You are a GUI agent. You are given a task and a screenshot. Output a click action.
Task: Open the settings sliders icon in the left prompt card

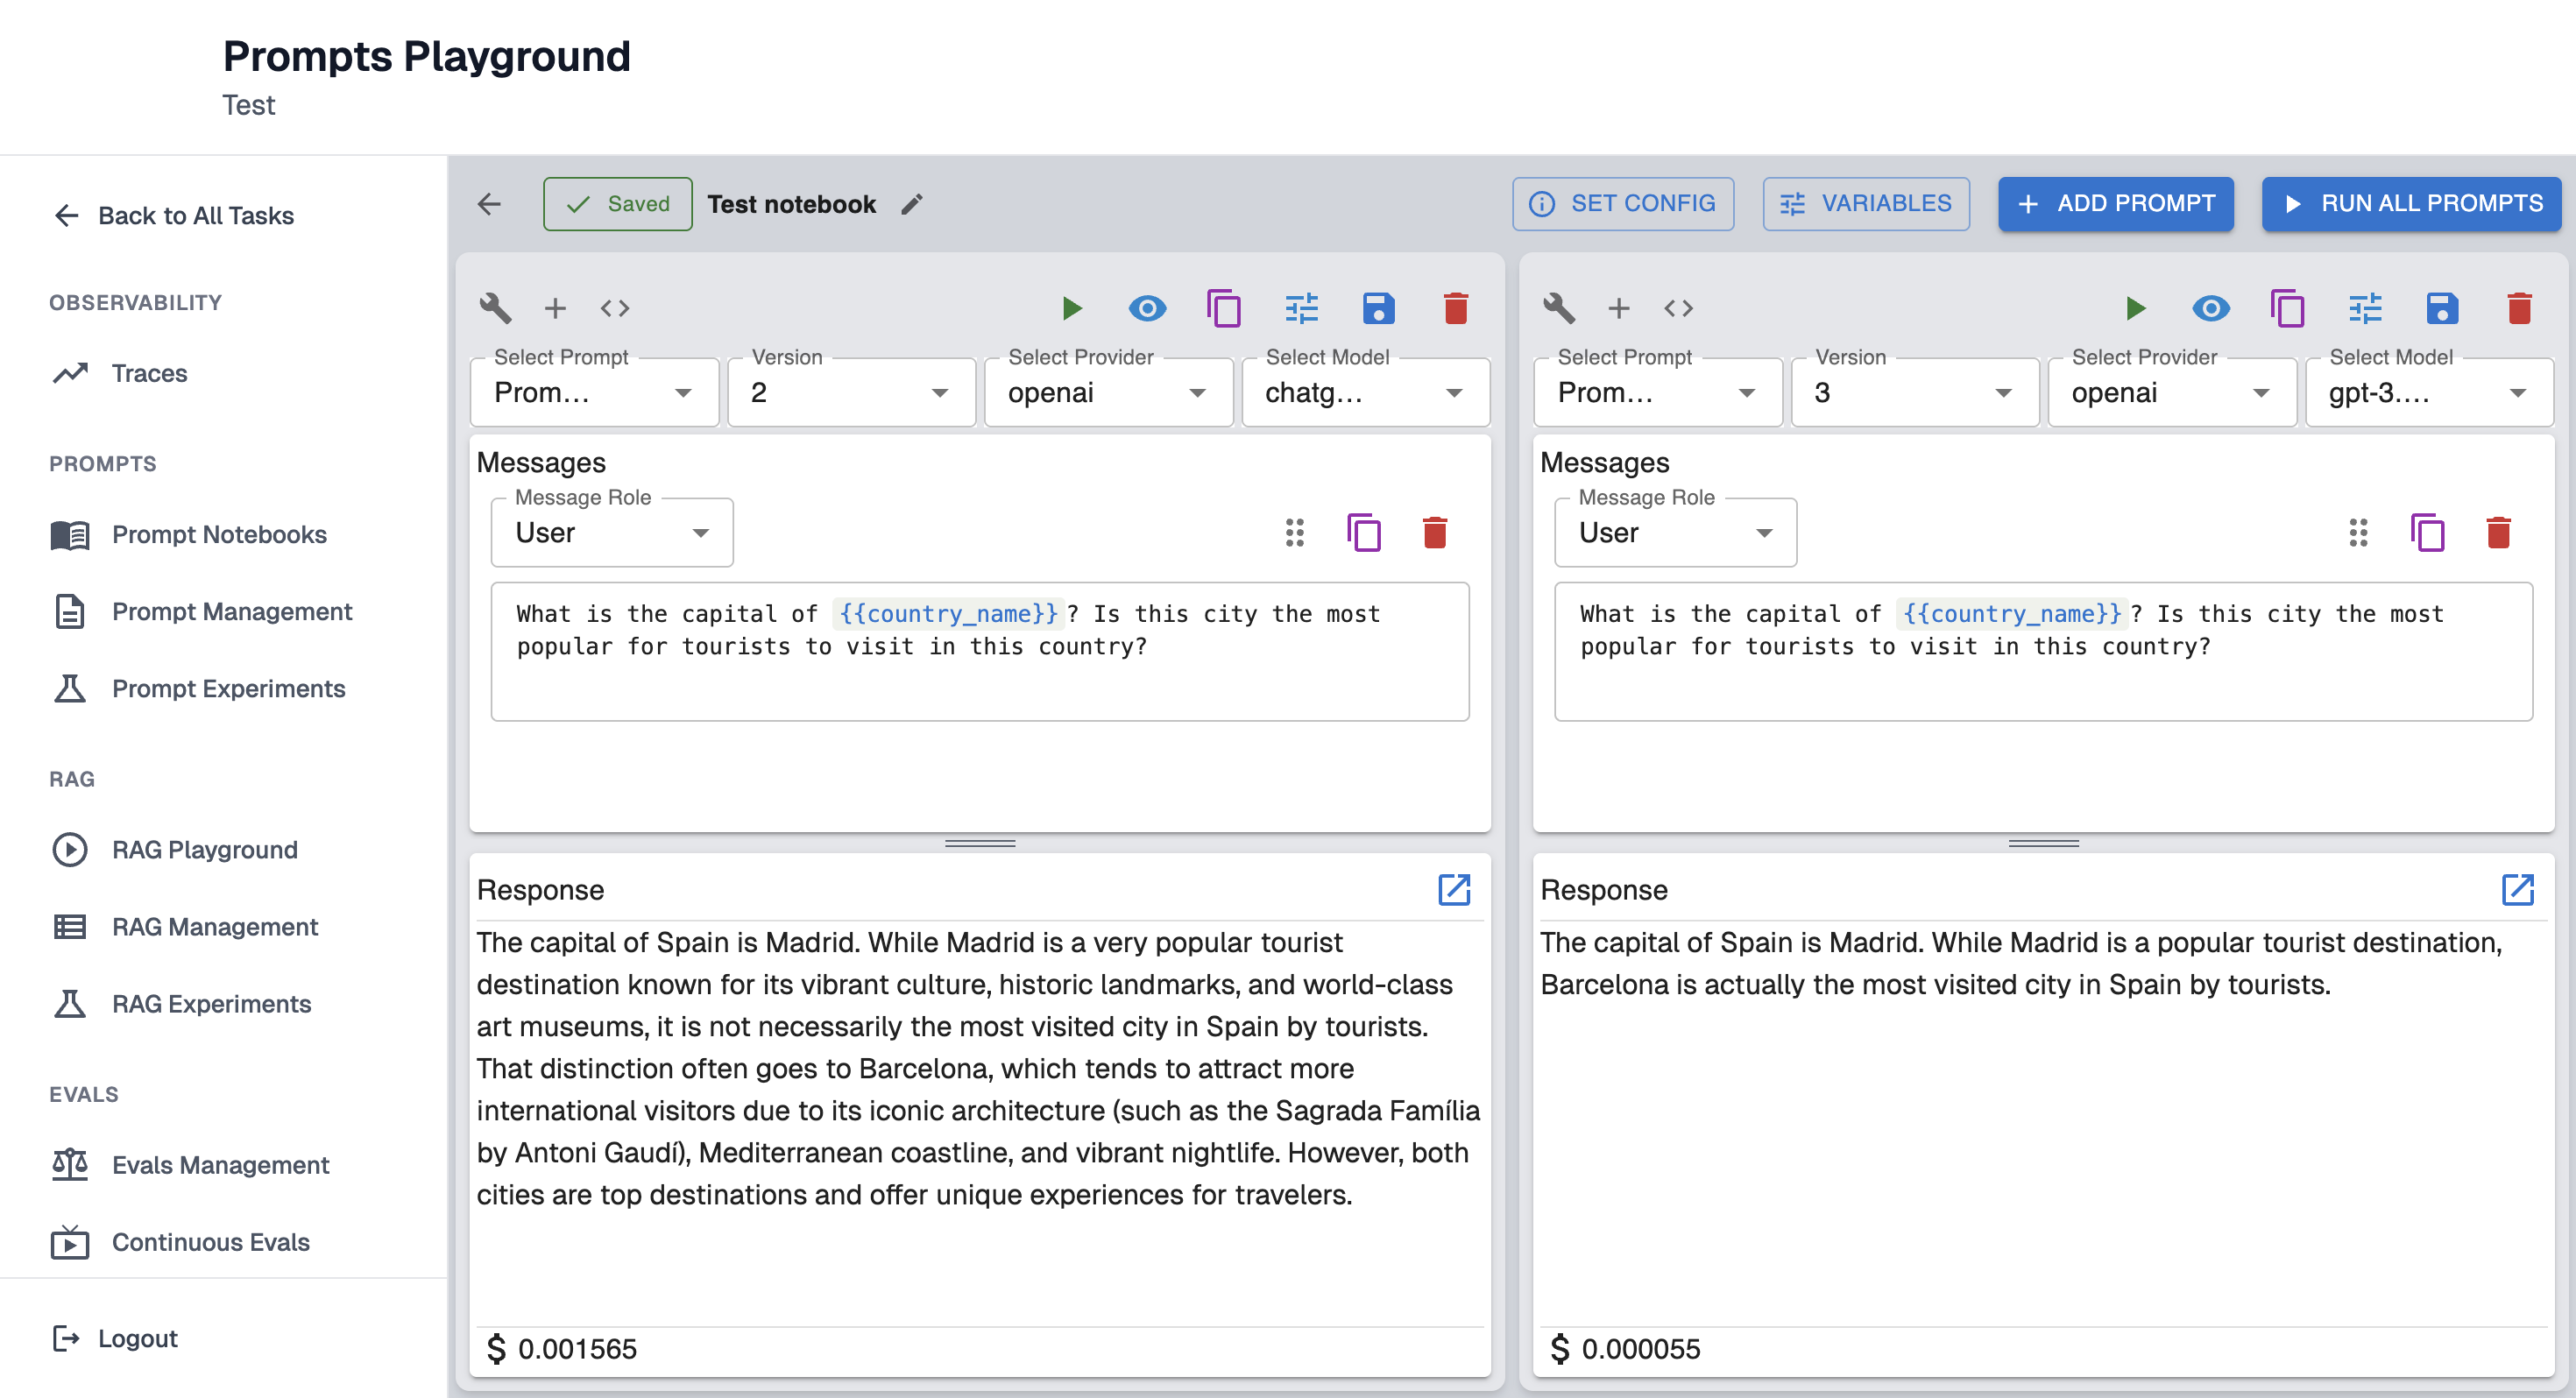[x=1301, y=308]
